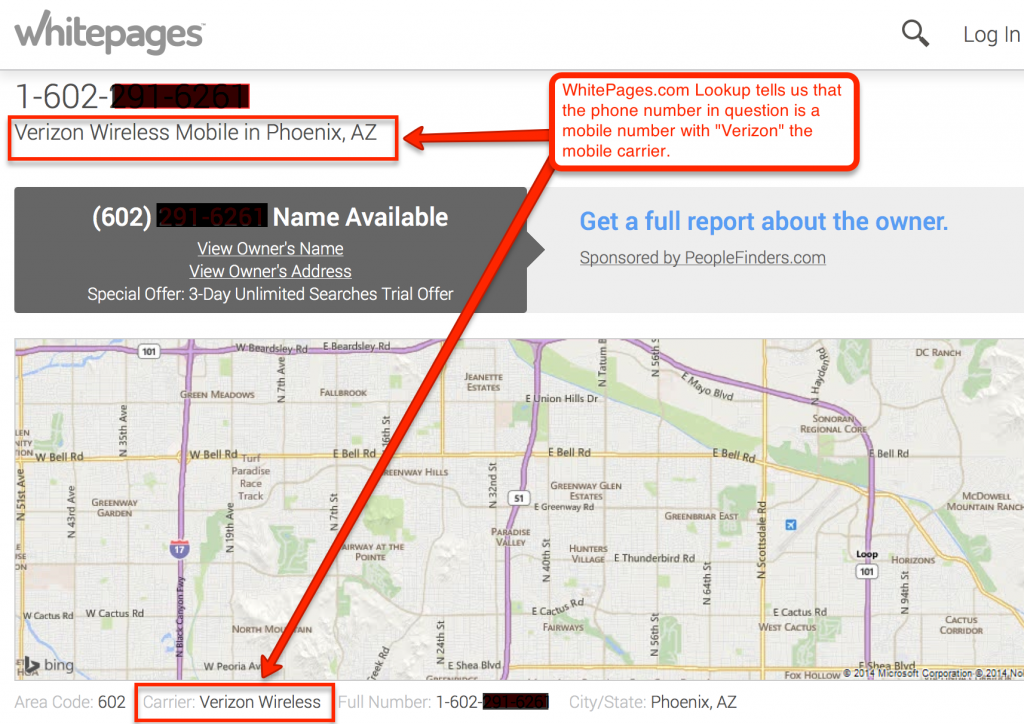Click 'City/State: Phoenix, AZ' text
The image size is (1024, 724).
point(652,702)
